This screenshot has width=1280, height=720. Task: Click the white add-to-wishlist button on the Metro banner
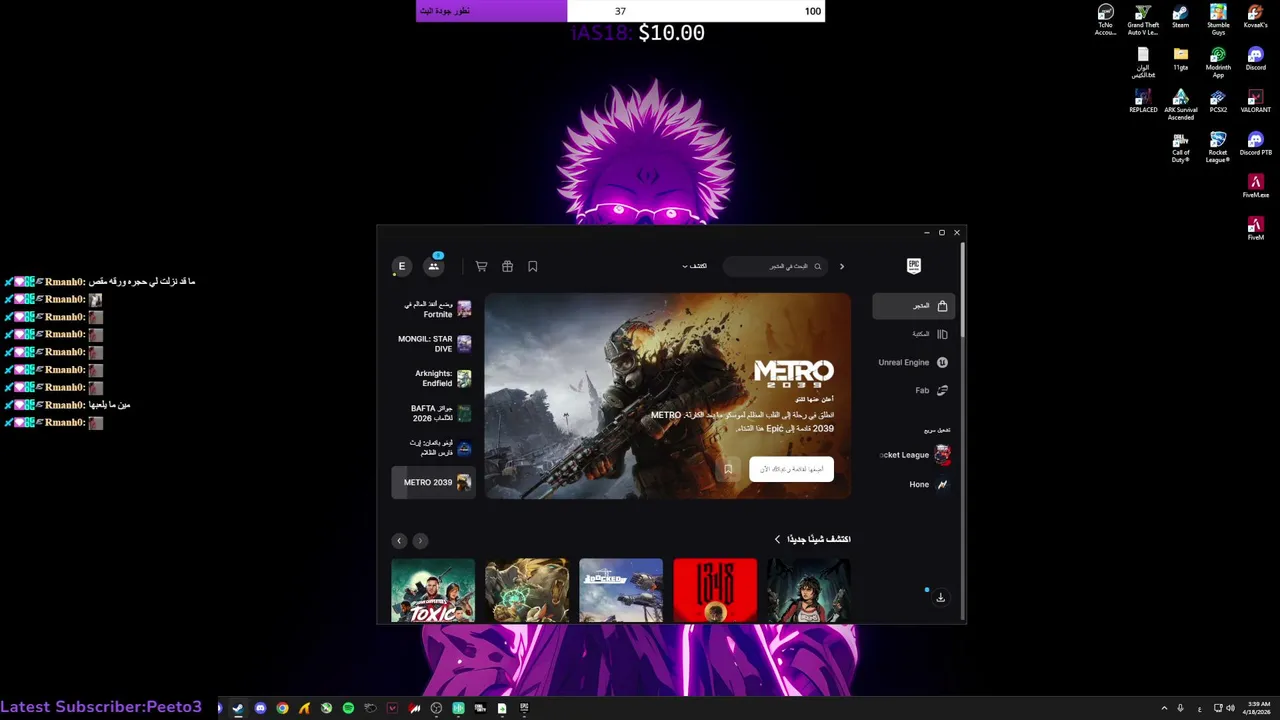tap(791, 468)
